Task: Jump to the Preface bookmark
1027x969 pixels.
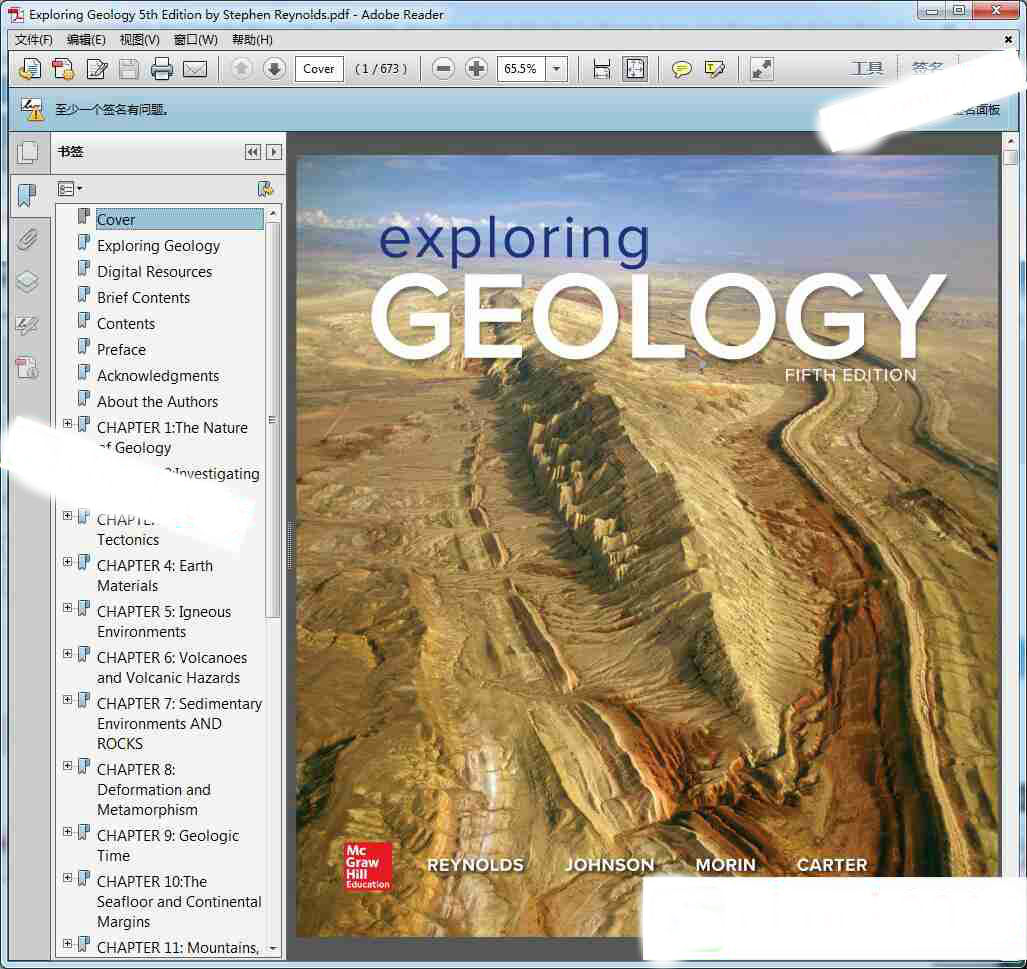Action: point(121,350)
